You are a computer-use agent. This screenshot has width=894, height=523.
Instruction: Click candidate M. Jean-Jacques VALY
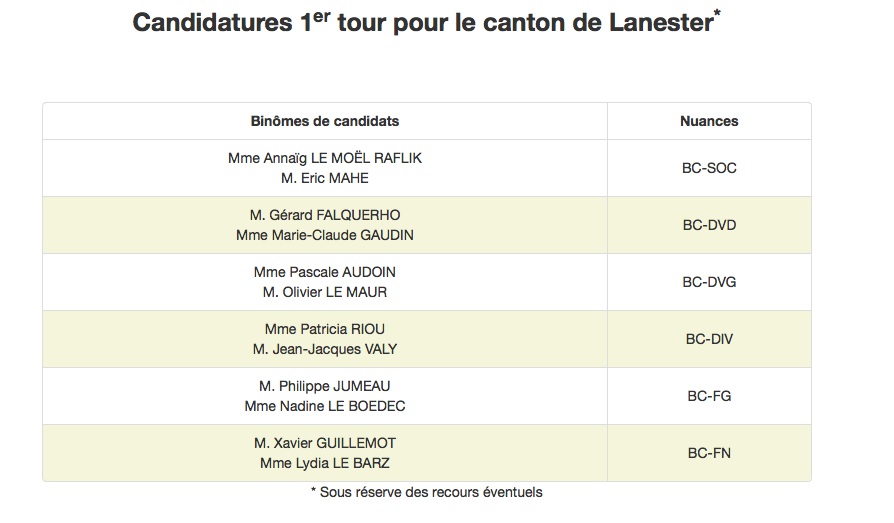pyautogui.click(x=325, y=349)
